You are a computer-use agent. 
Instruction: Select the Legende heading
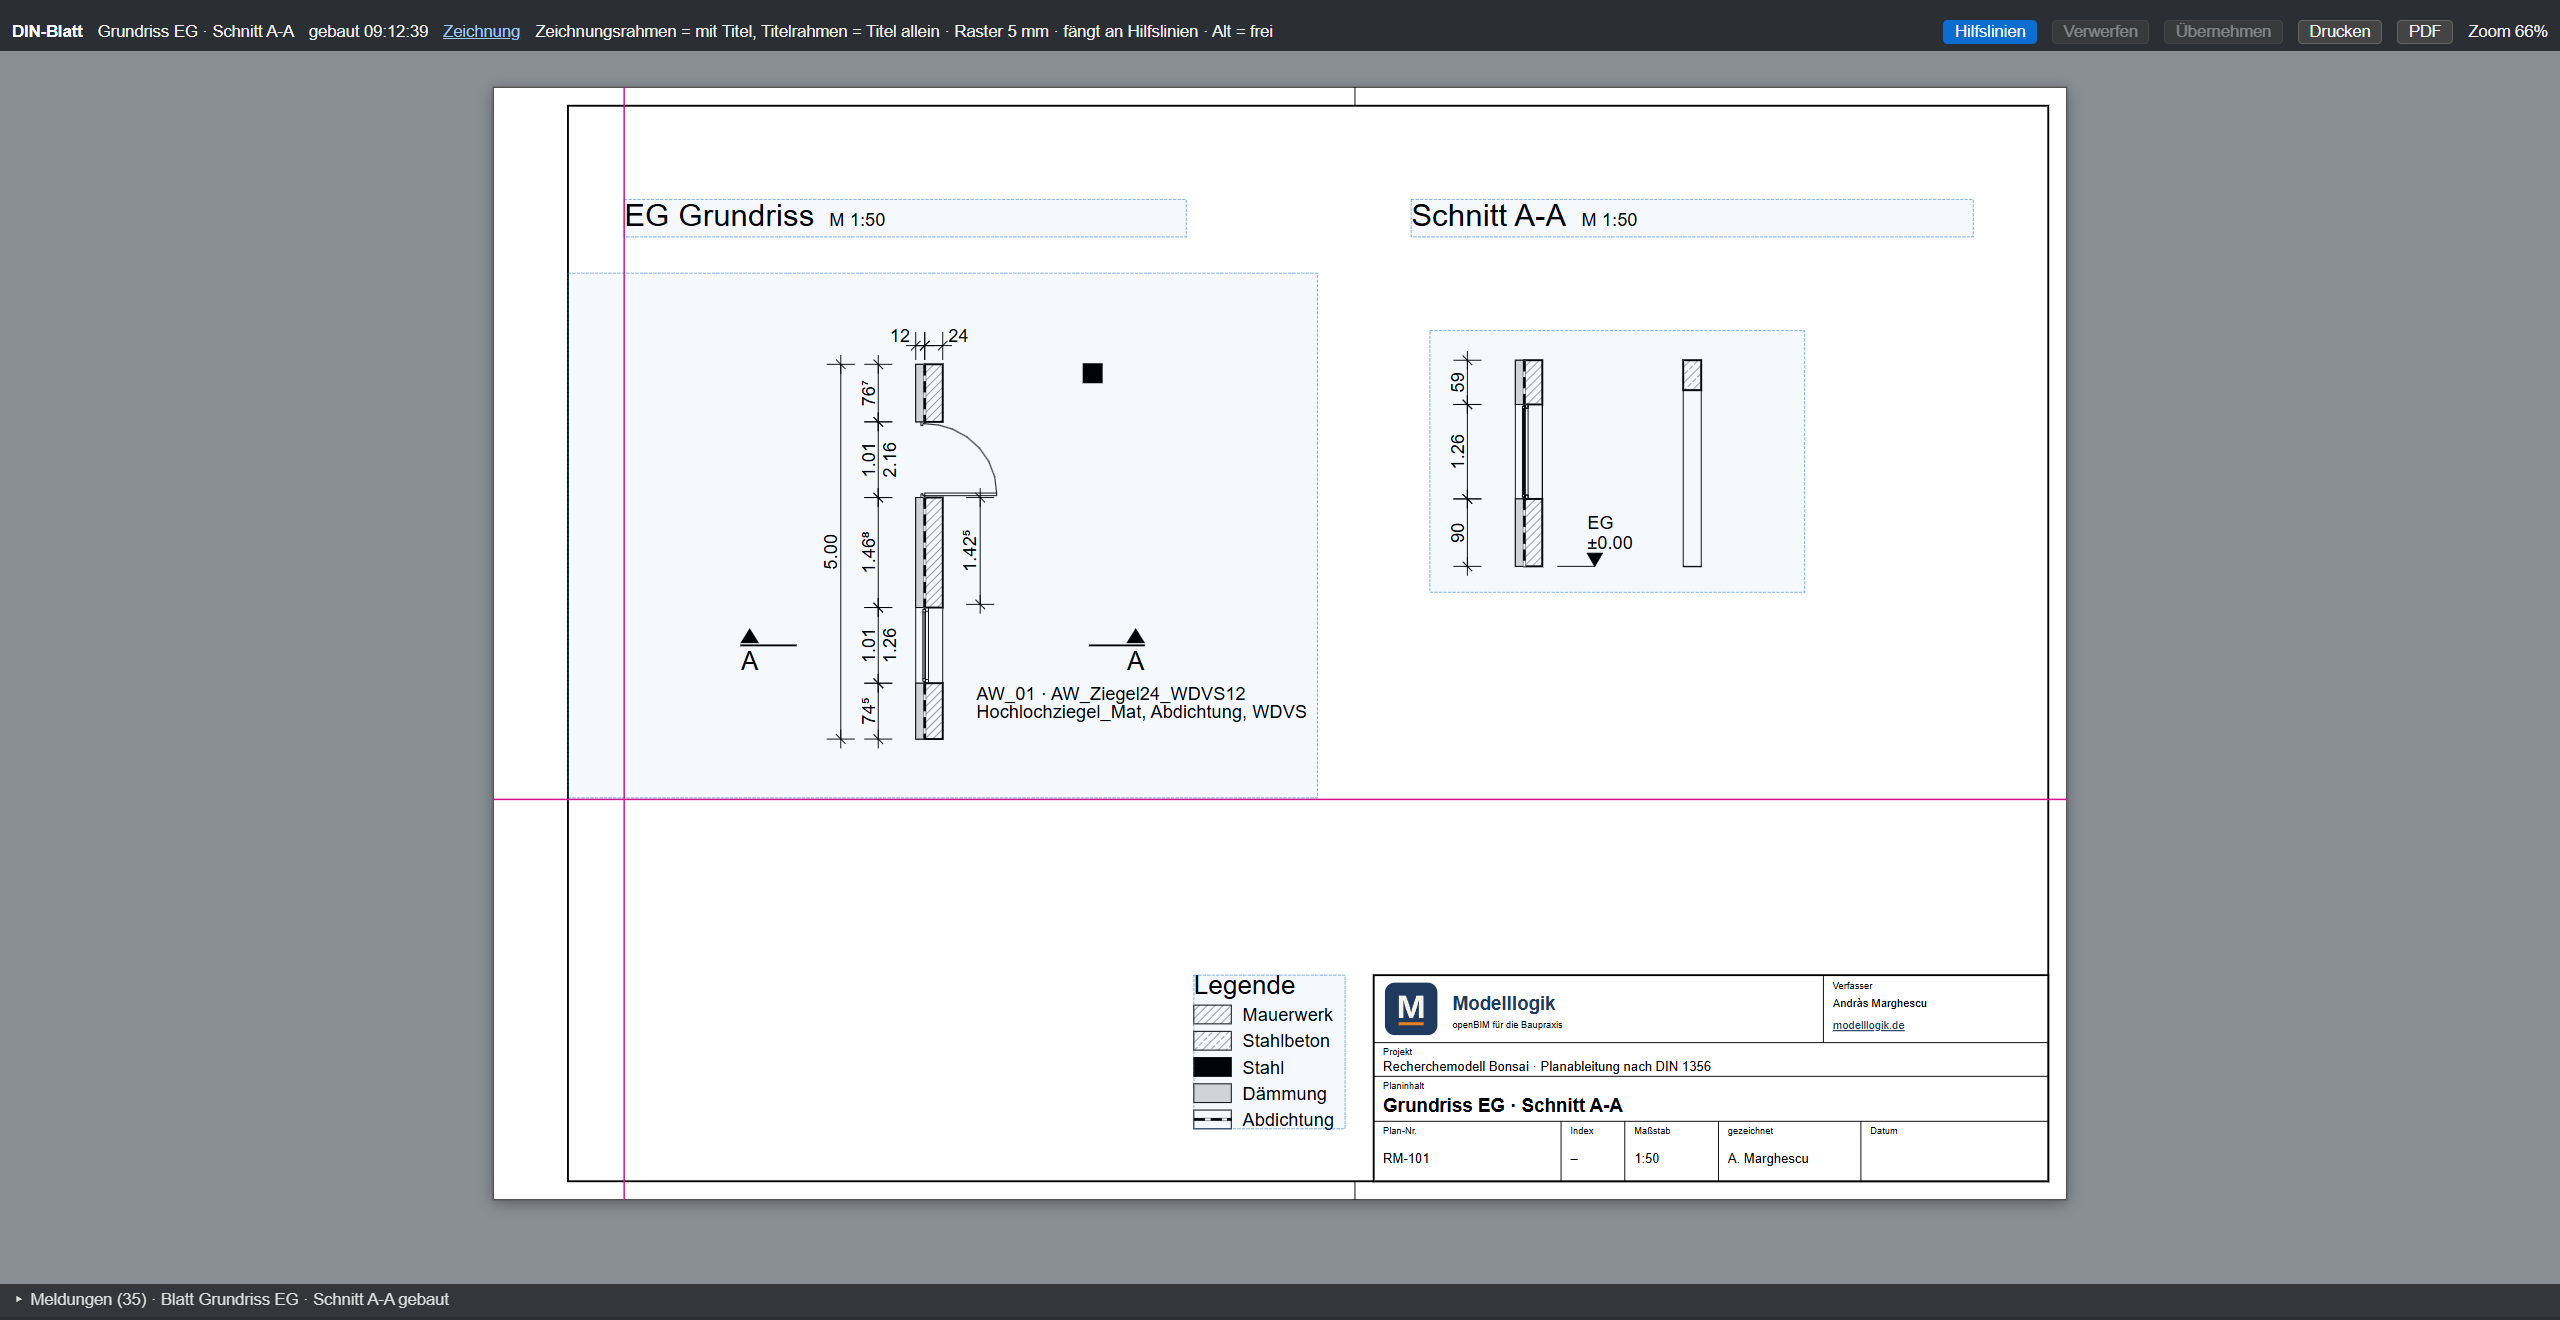pyautogui.click(x=1244, y=985)
